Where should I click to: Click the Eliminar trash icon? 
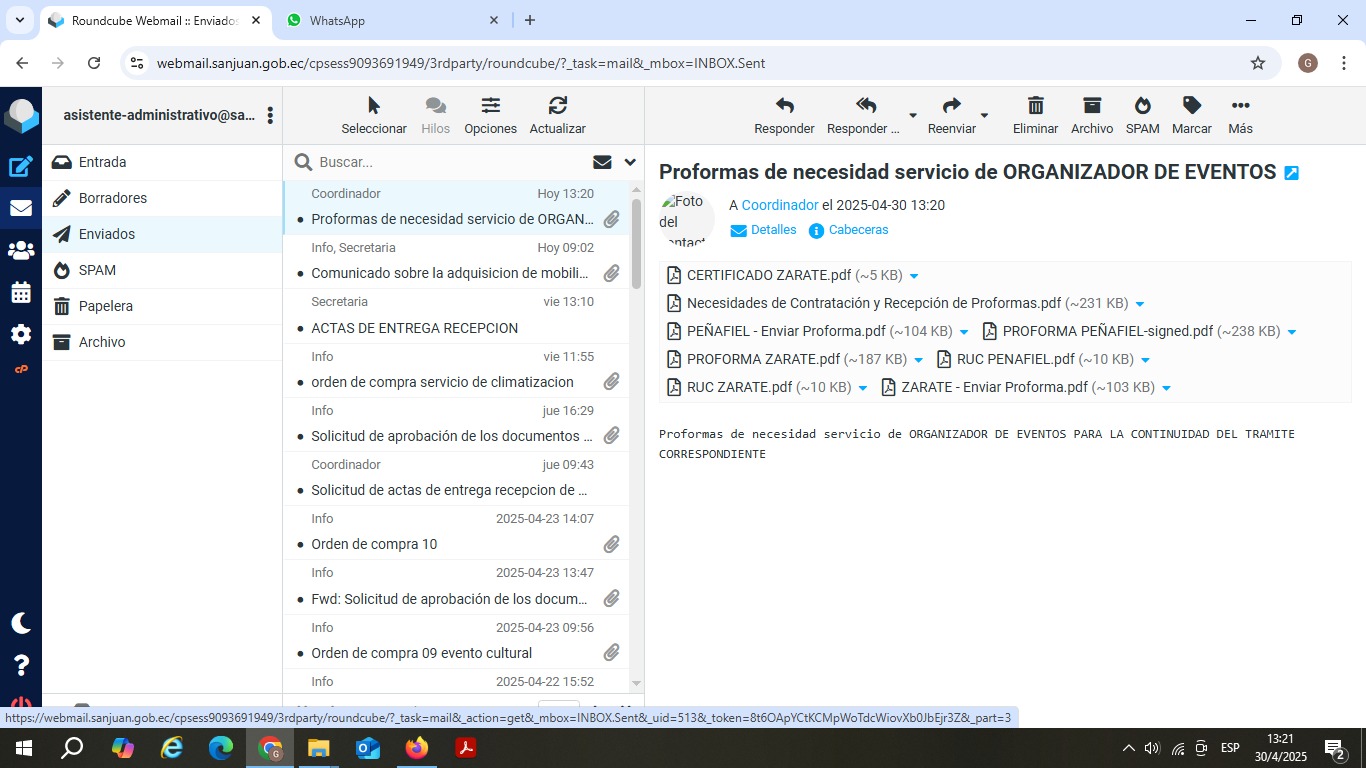[x=1035, y=106]
